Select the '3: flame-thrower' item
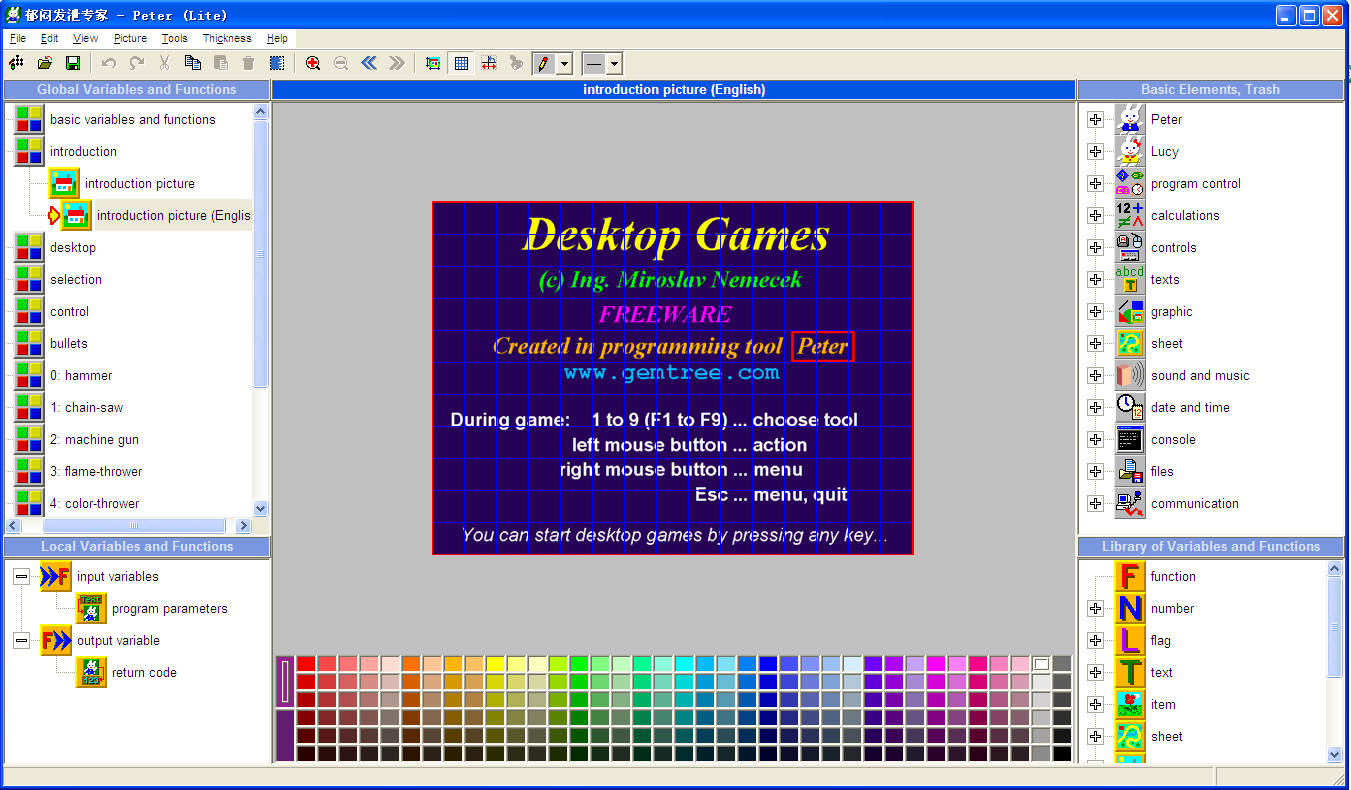The image size is (1351, 790). tap(96, 471)
